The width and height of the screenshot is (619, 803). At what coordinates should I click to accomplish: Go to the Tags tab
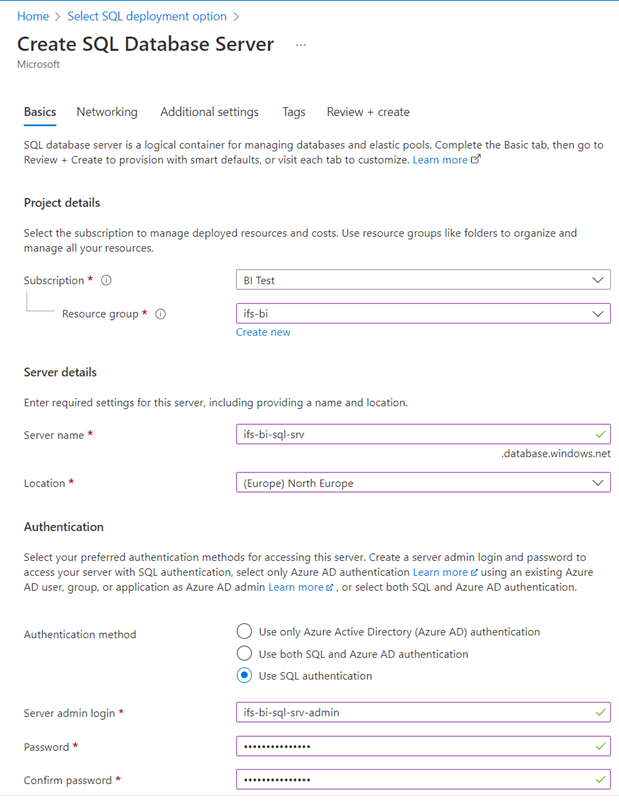pos(293,112)
